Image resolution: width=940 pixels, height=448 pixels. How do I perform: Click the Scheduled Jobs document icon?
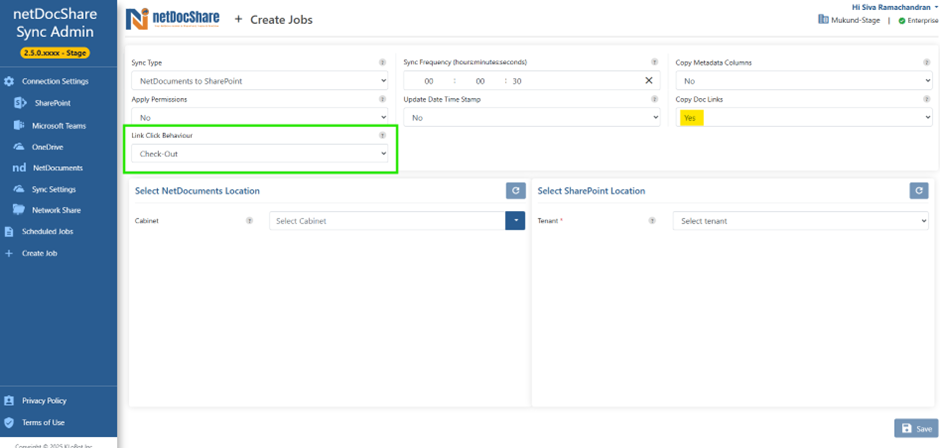[x=9, y=231]
